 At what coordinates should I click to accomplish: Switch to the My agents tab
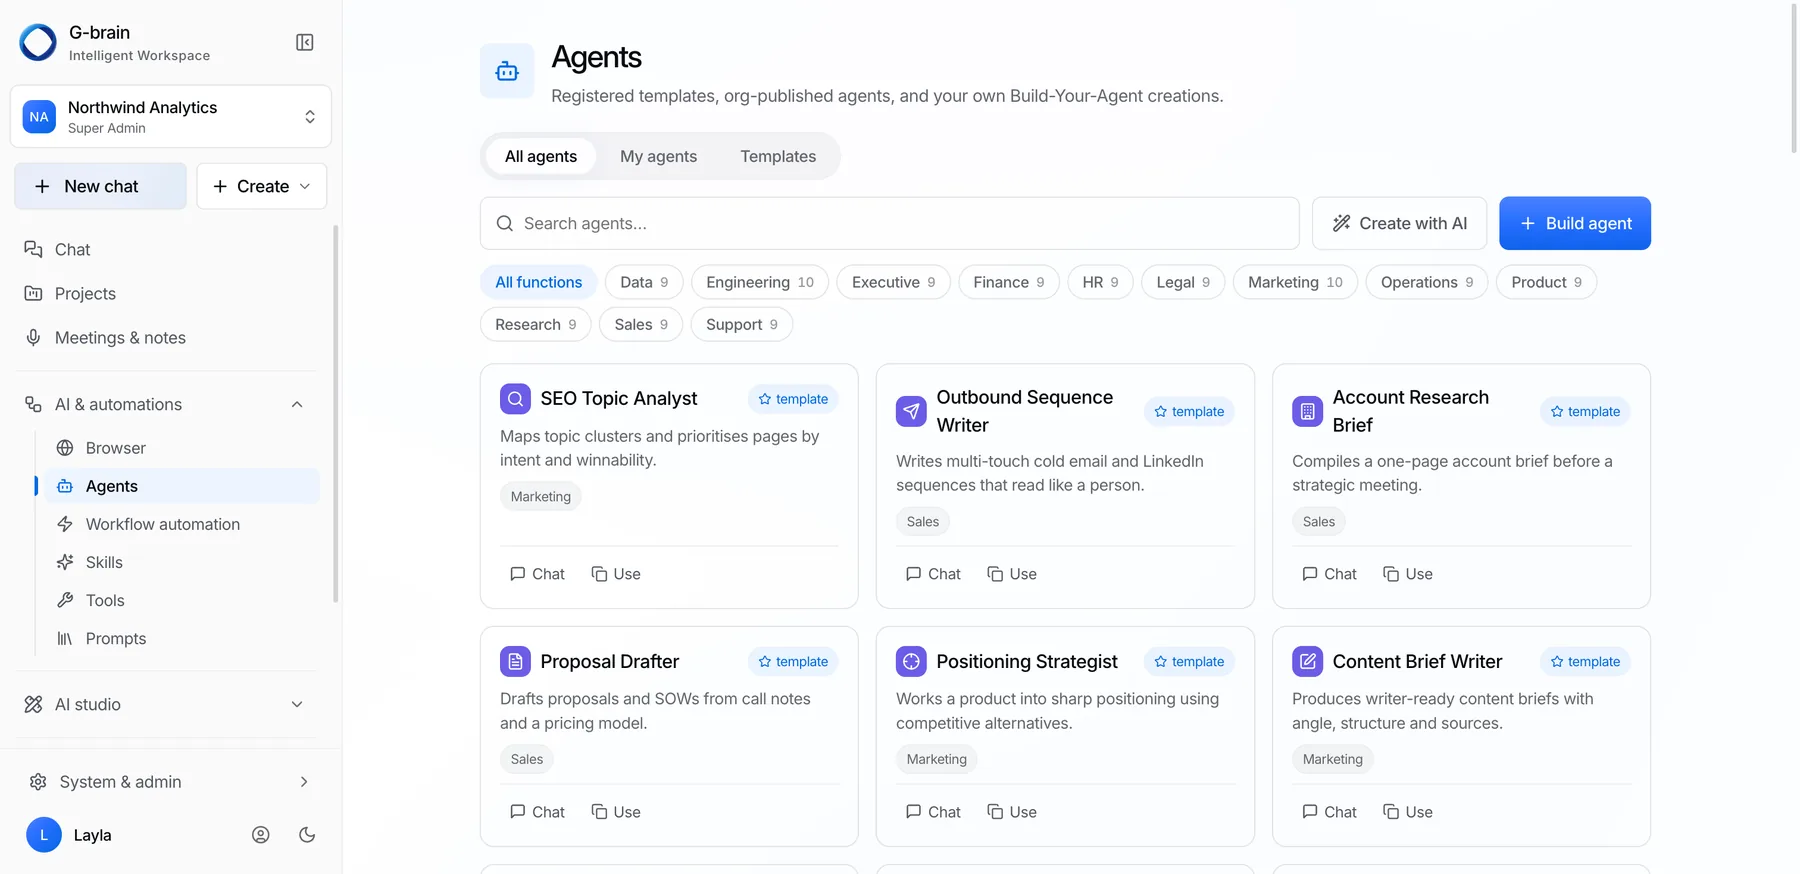(658, 156)
